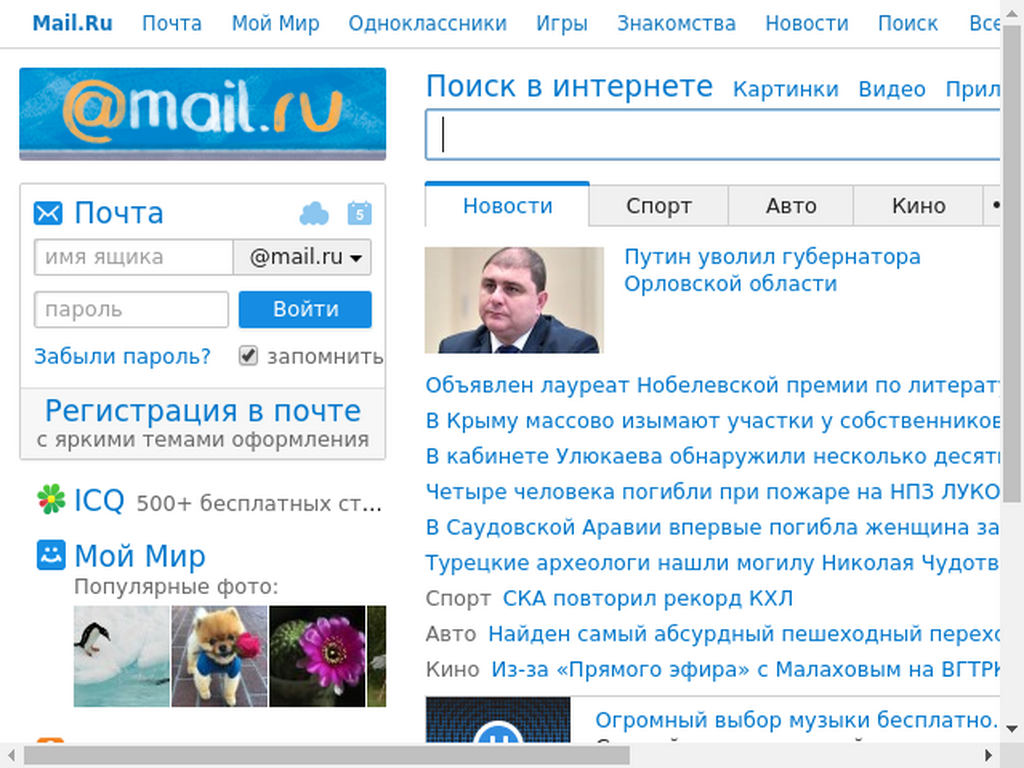This screenshot has height=768, width=1024.
Task: Open the Мой Мир heading link
Action: [x=140, y=556]
